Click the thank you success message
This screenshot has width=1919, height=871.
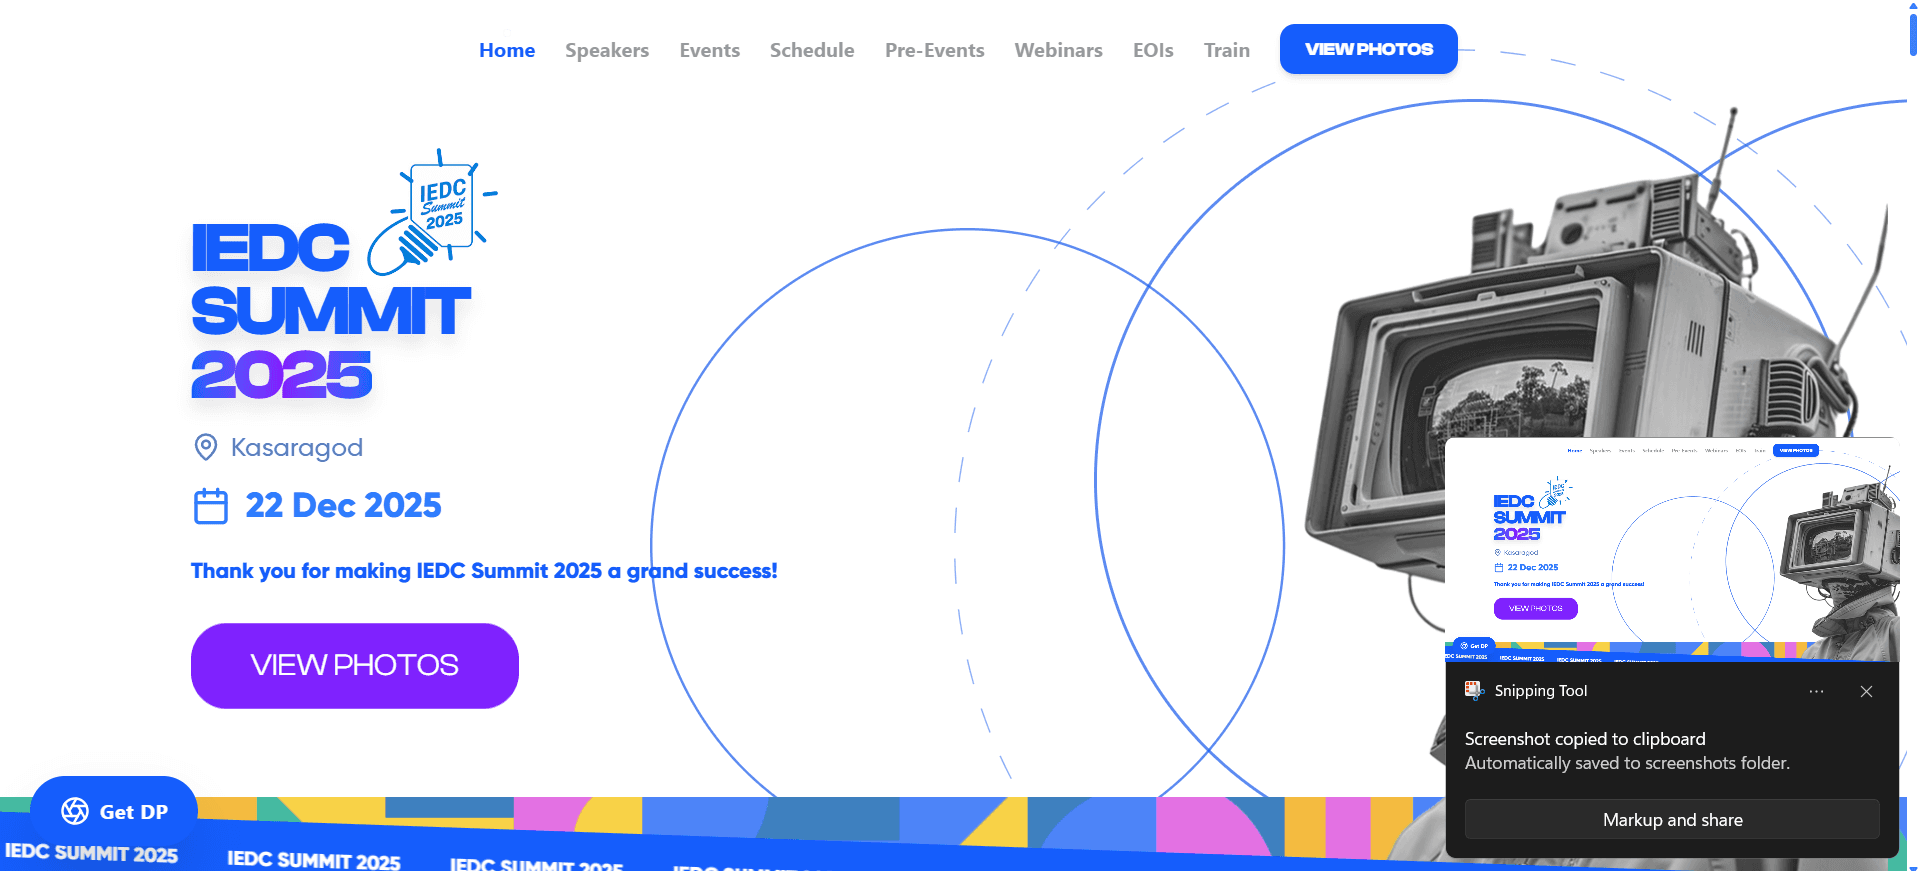pos(484,571)
